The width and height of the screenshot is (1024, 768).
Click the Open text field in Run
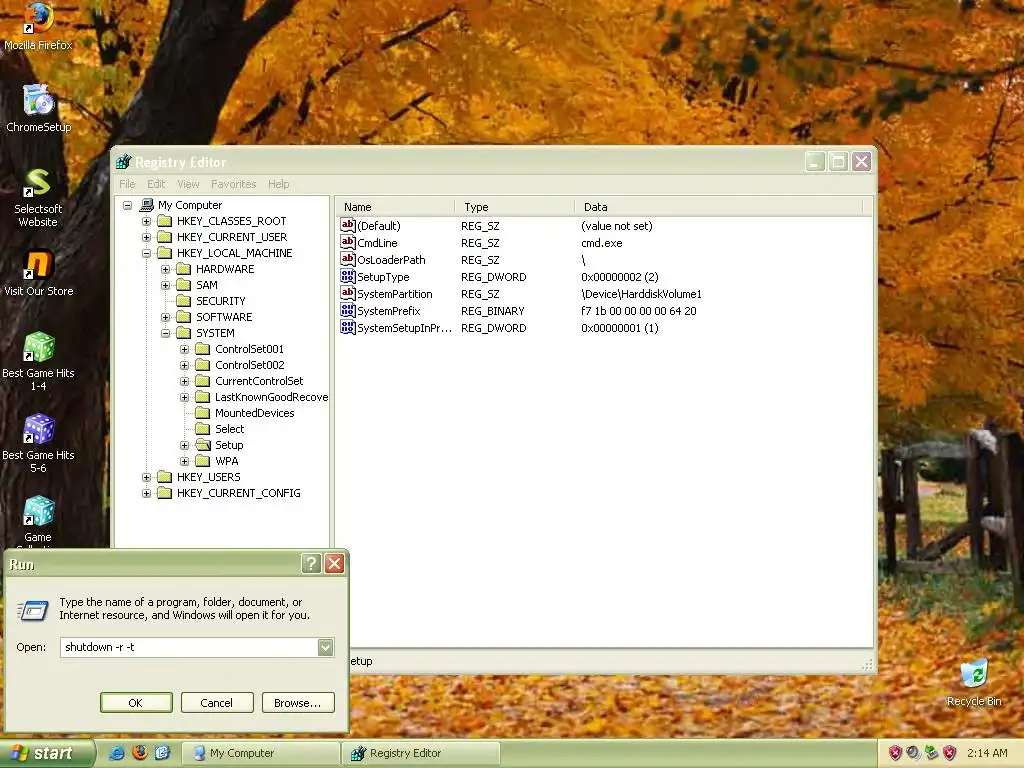[x=189, y=647]
